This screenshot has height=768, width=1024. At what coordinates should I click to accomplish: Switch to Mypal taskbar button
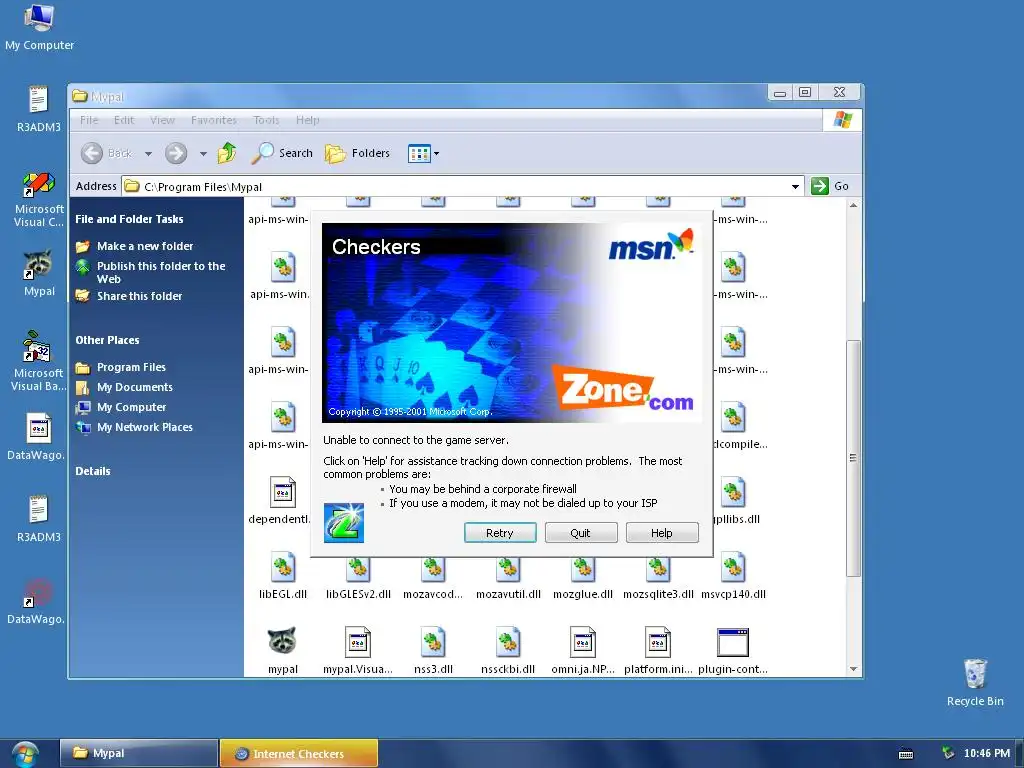pyautogui.click(x=138, y=753)
